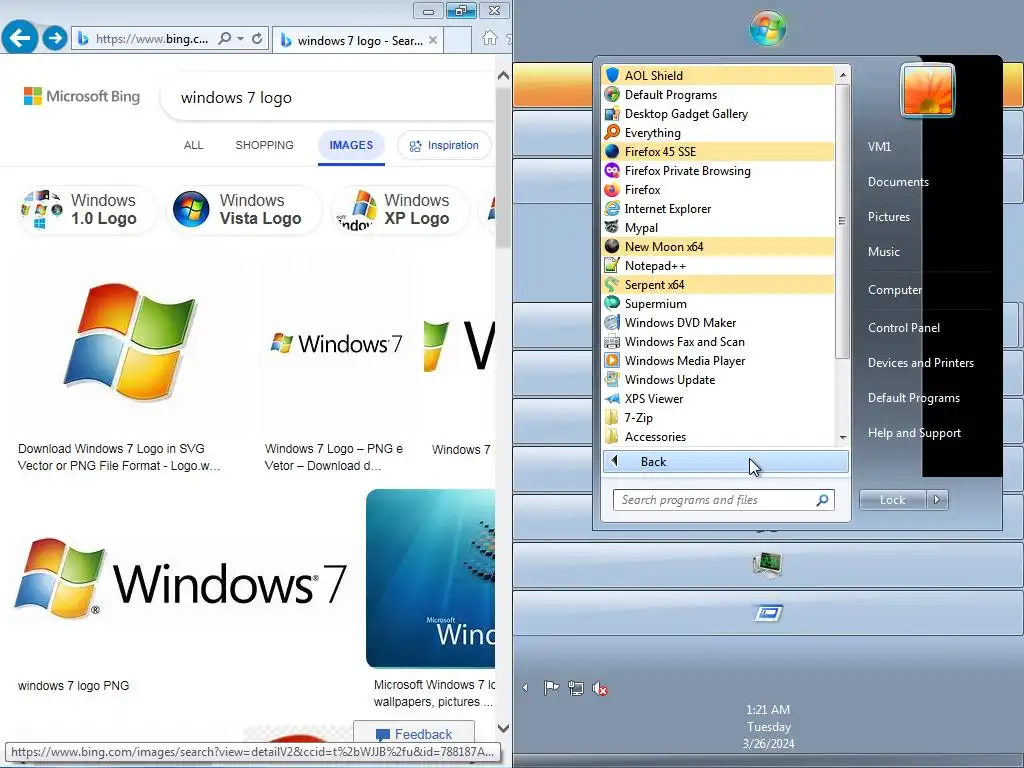Image resolution: width=1024 pixels, height=768 pixels.
Task: Open the shutdown options arrow beside Lock
Action: (x=936, y=500)
